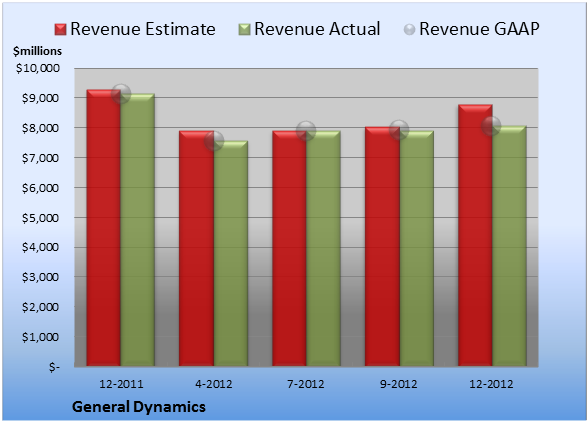Click the GAAP sphere marker for 12-2012
This screenshot has width=588, height=422.
pyautogui.click(x=491, y=126)
